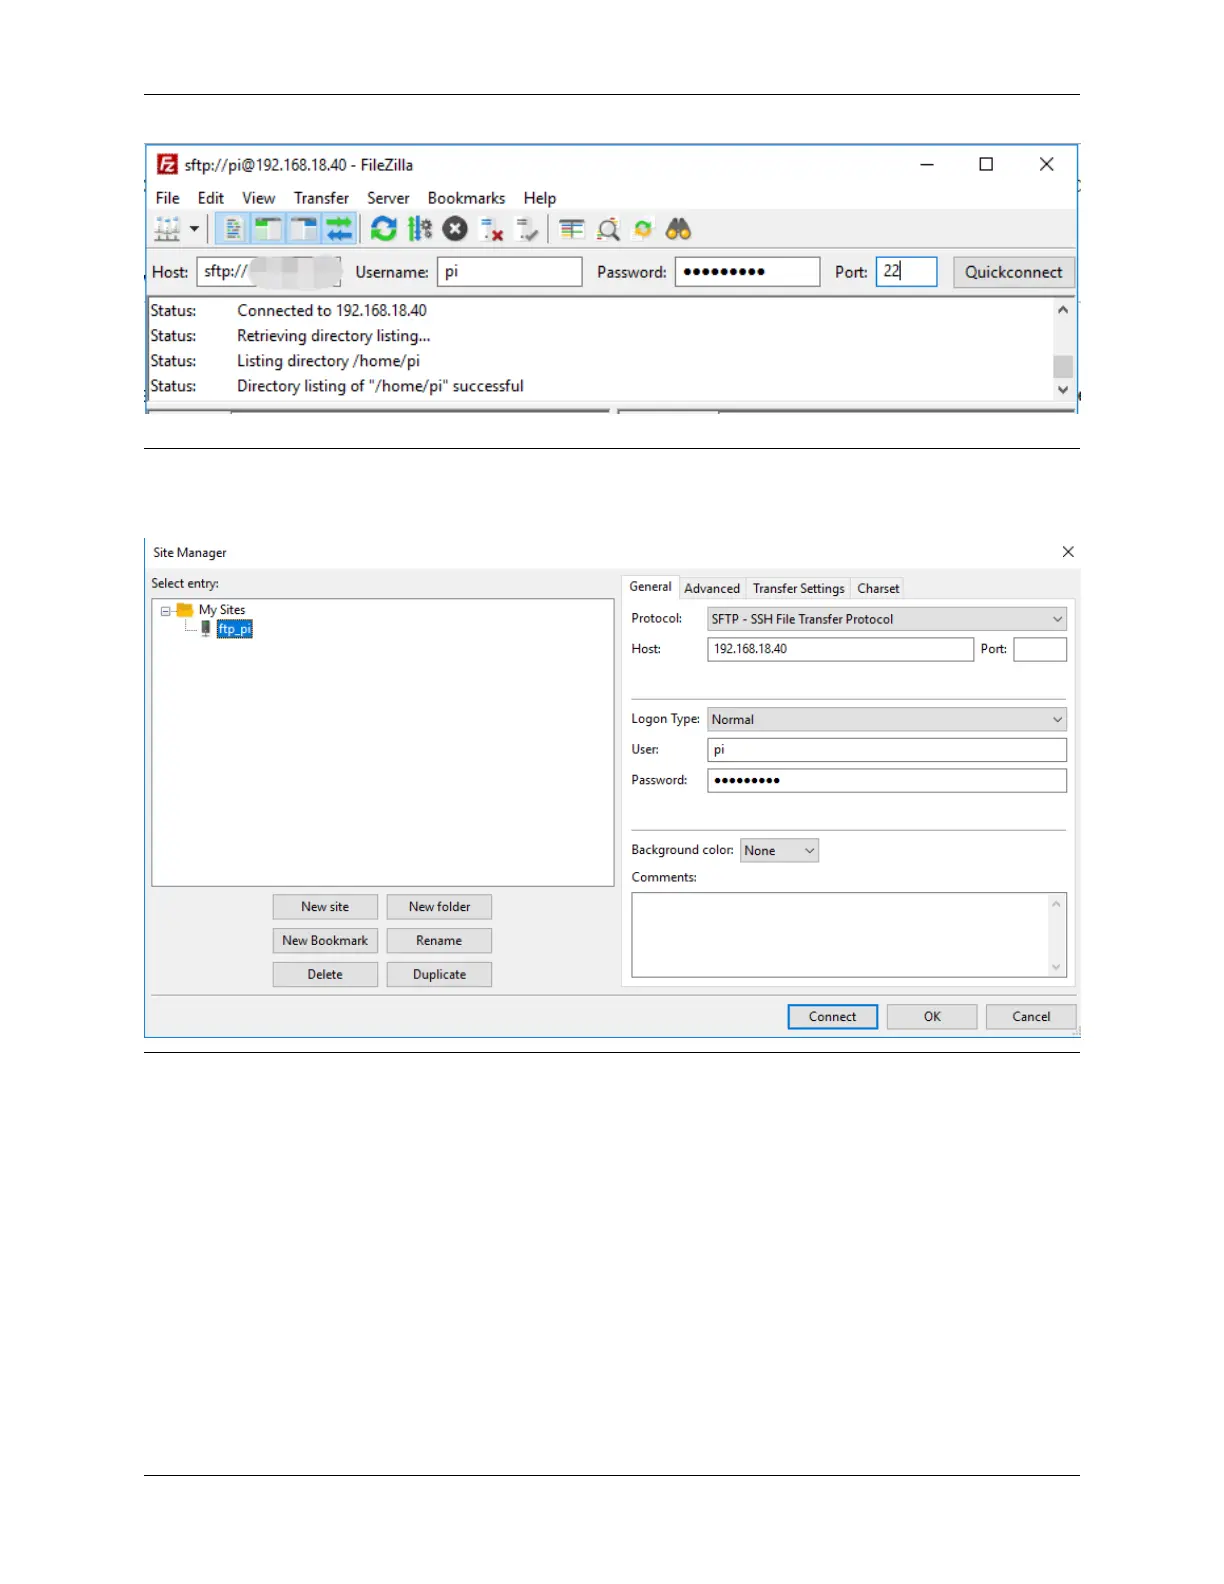This screenshot has height=1584, width=1224.
Task: Select the ftp_pi site entry
Action: 235,629
